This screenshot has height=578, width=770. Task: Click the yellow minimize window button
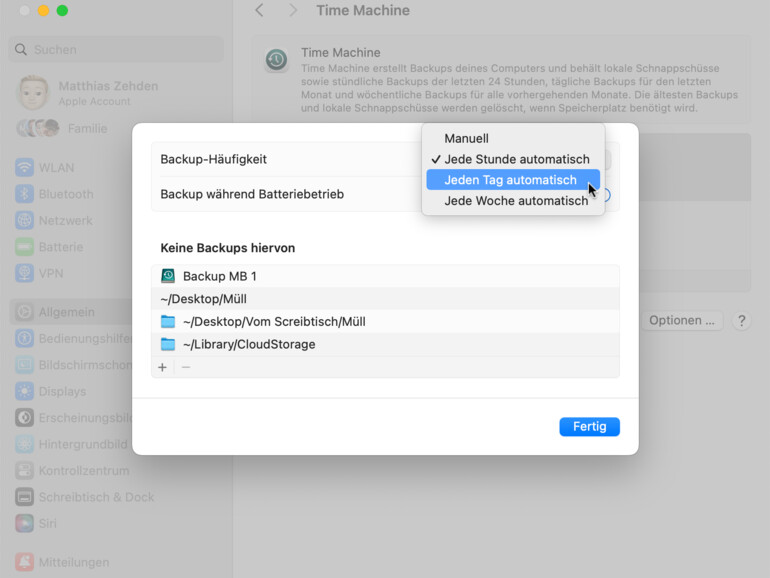[44, 10]
